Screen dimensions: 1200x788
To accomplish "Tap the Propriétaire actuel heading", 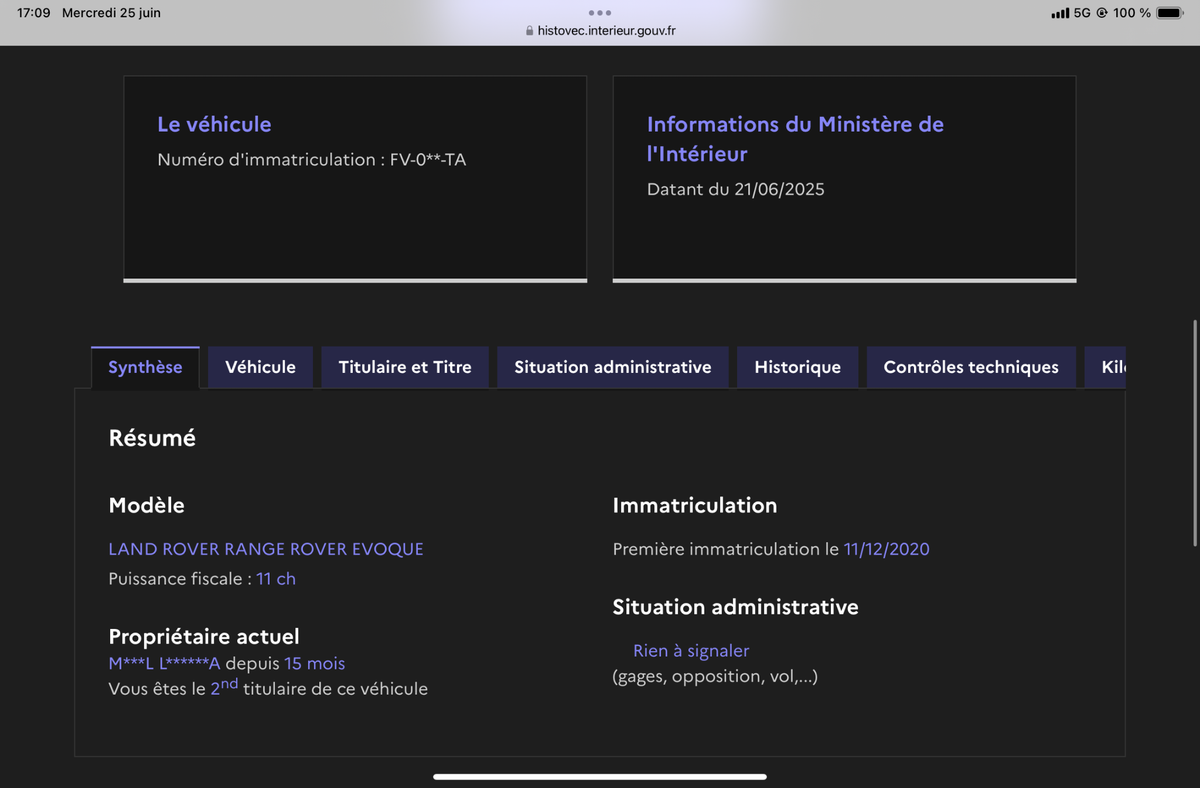I will (x=204, y=637).
